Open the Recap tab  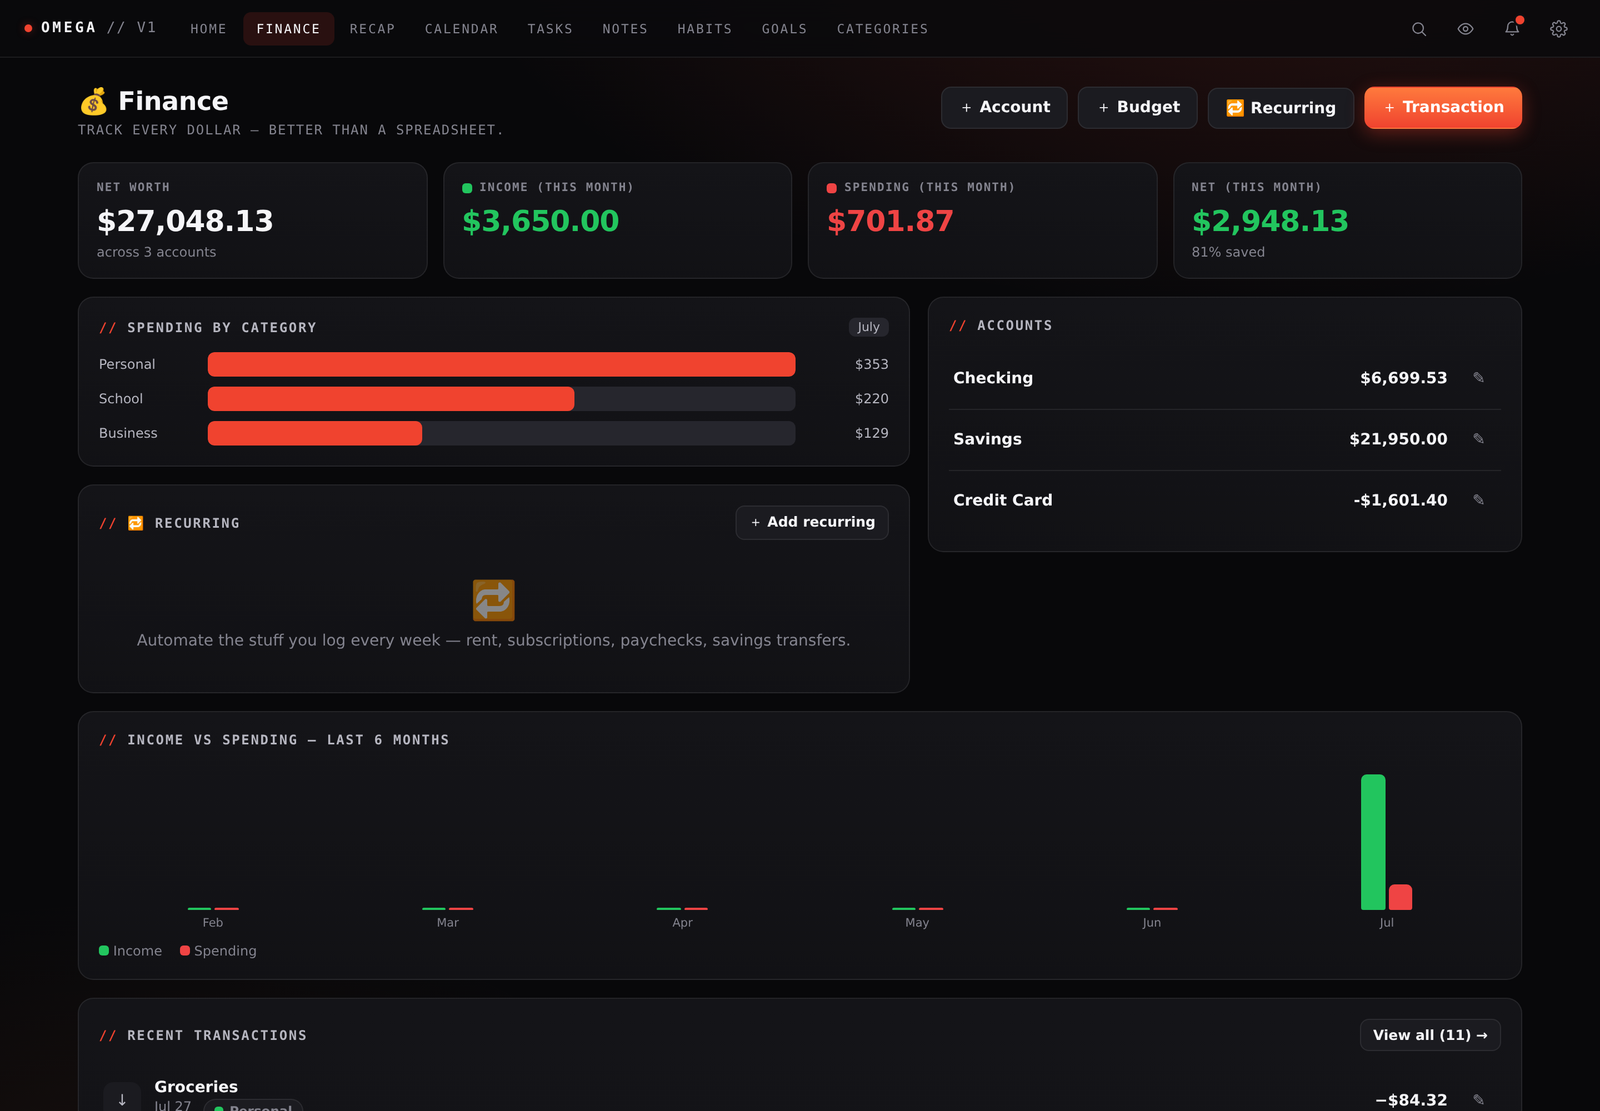coord(372,29)
